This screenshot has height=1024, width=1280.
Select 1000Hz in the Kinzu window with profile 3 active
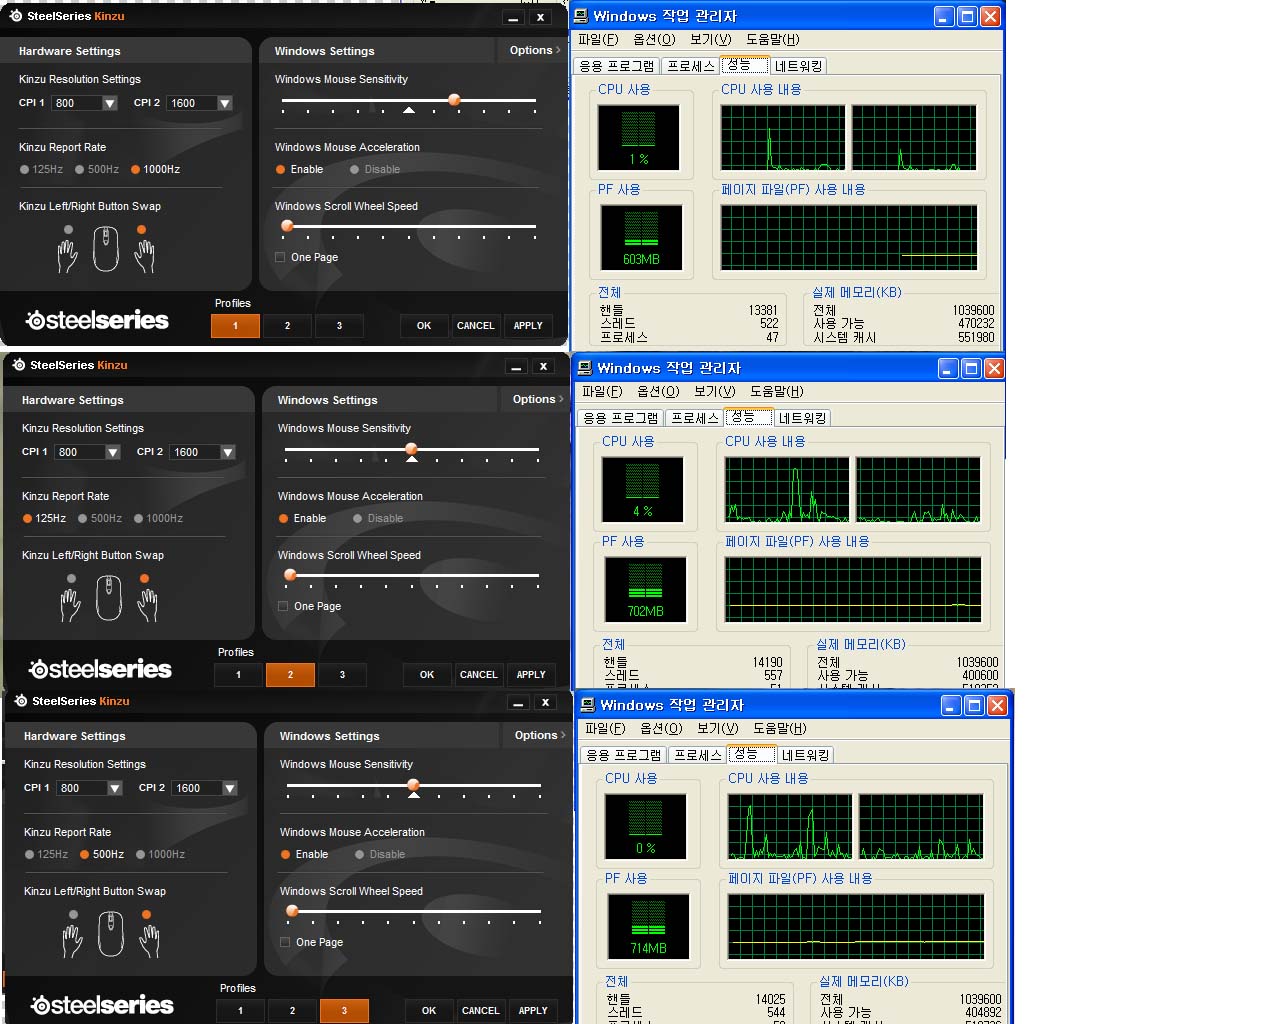tap(161, 854)
